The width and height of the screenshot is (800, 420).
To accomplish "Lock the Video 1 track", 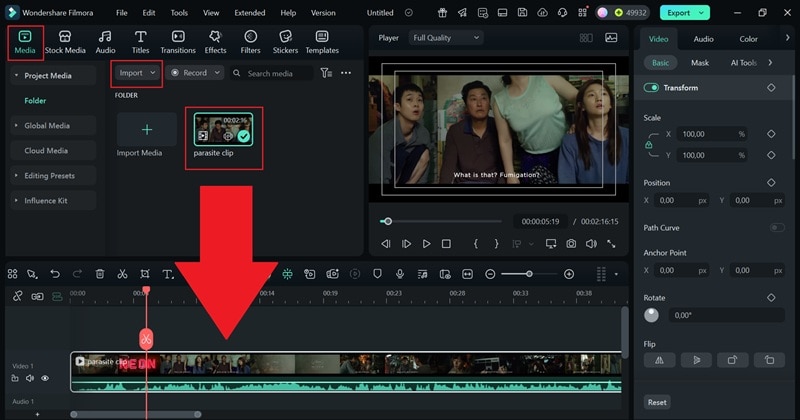I will tap(15, 378).
